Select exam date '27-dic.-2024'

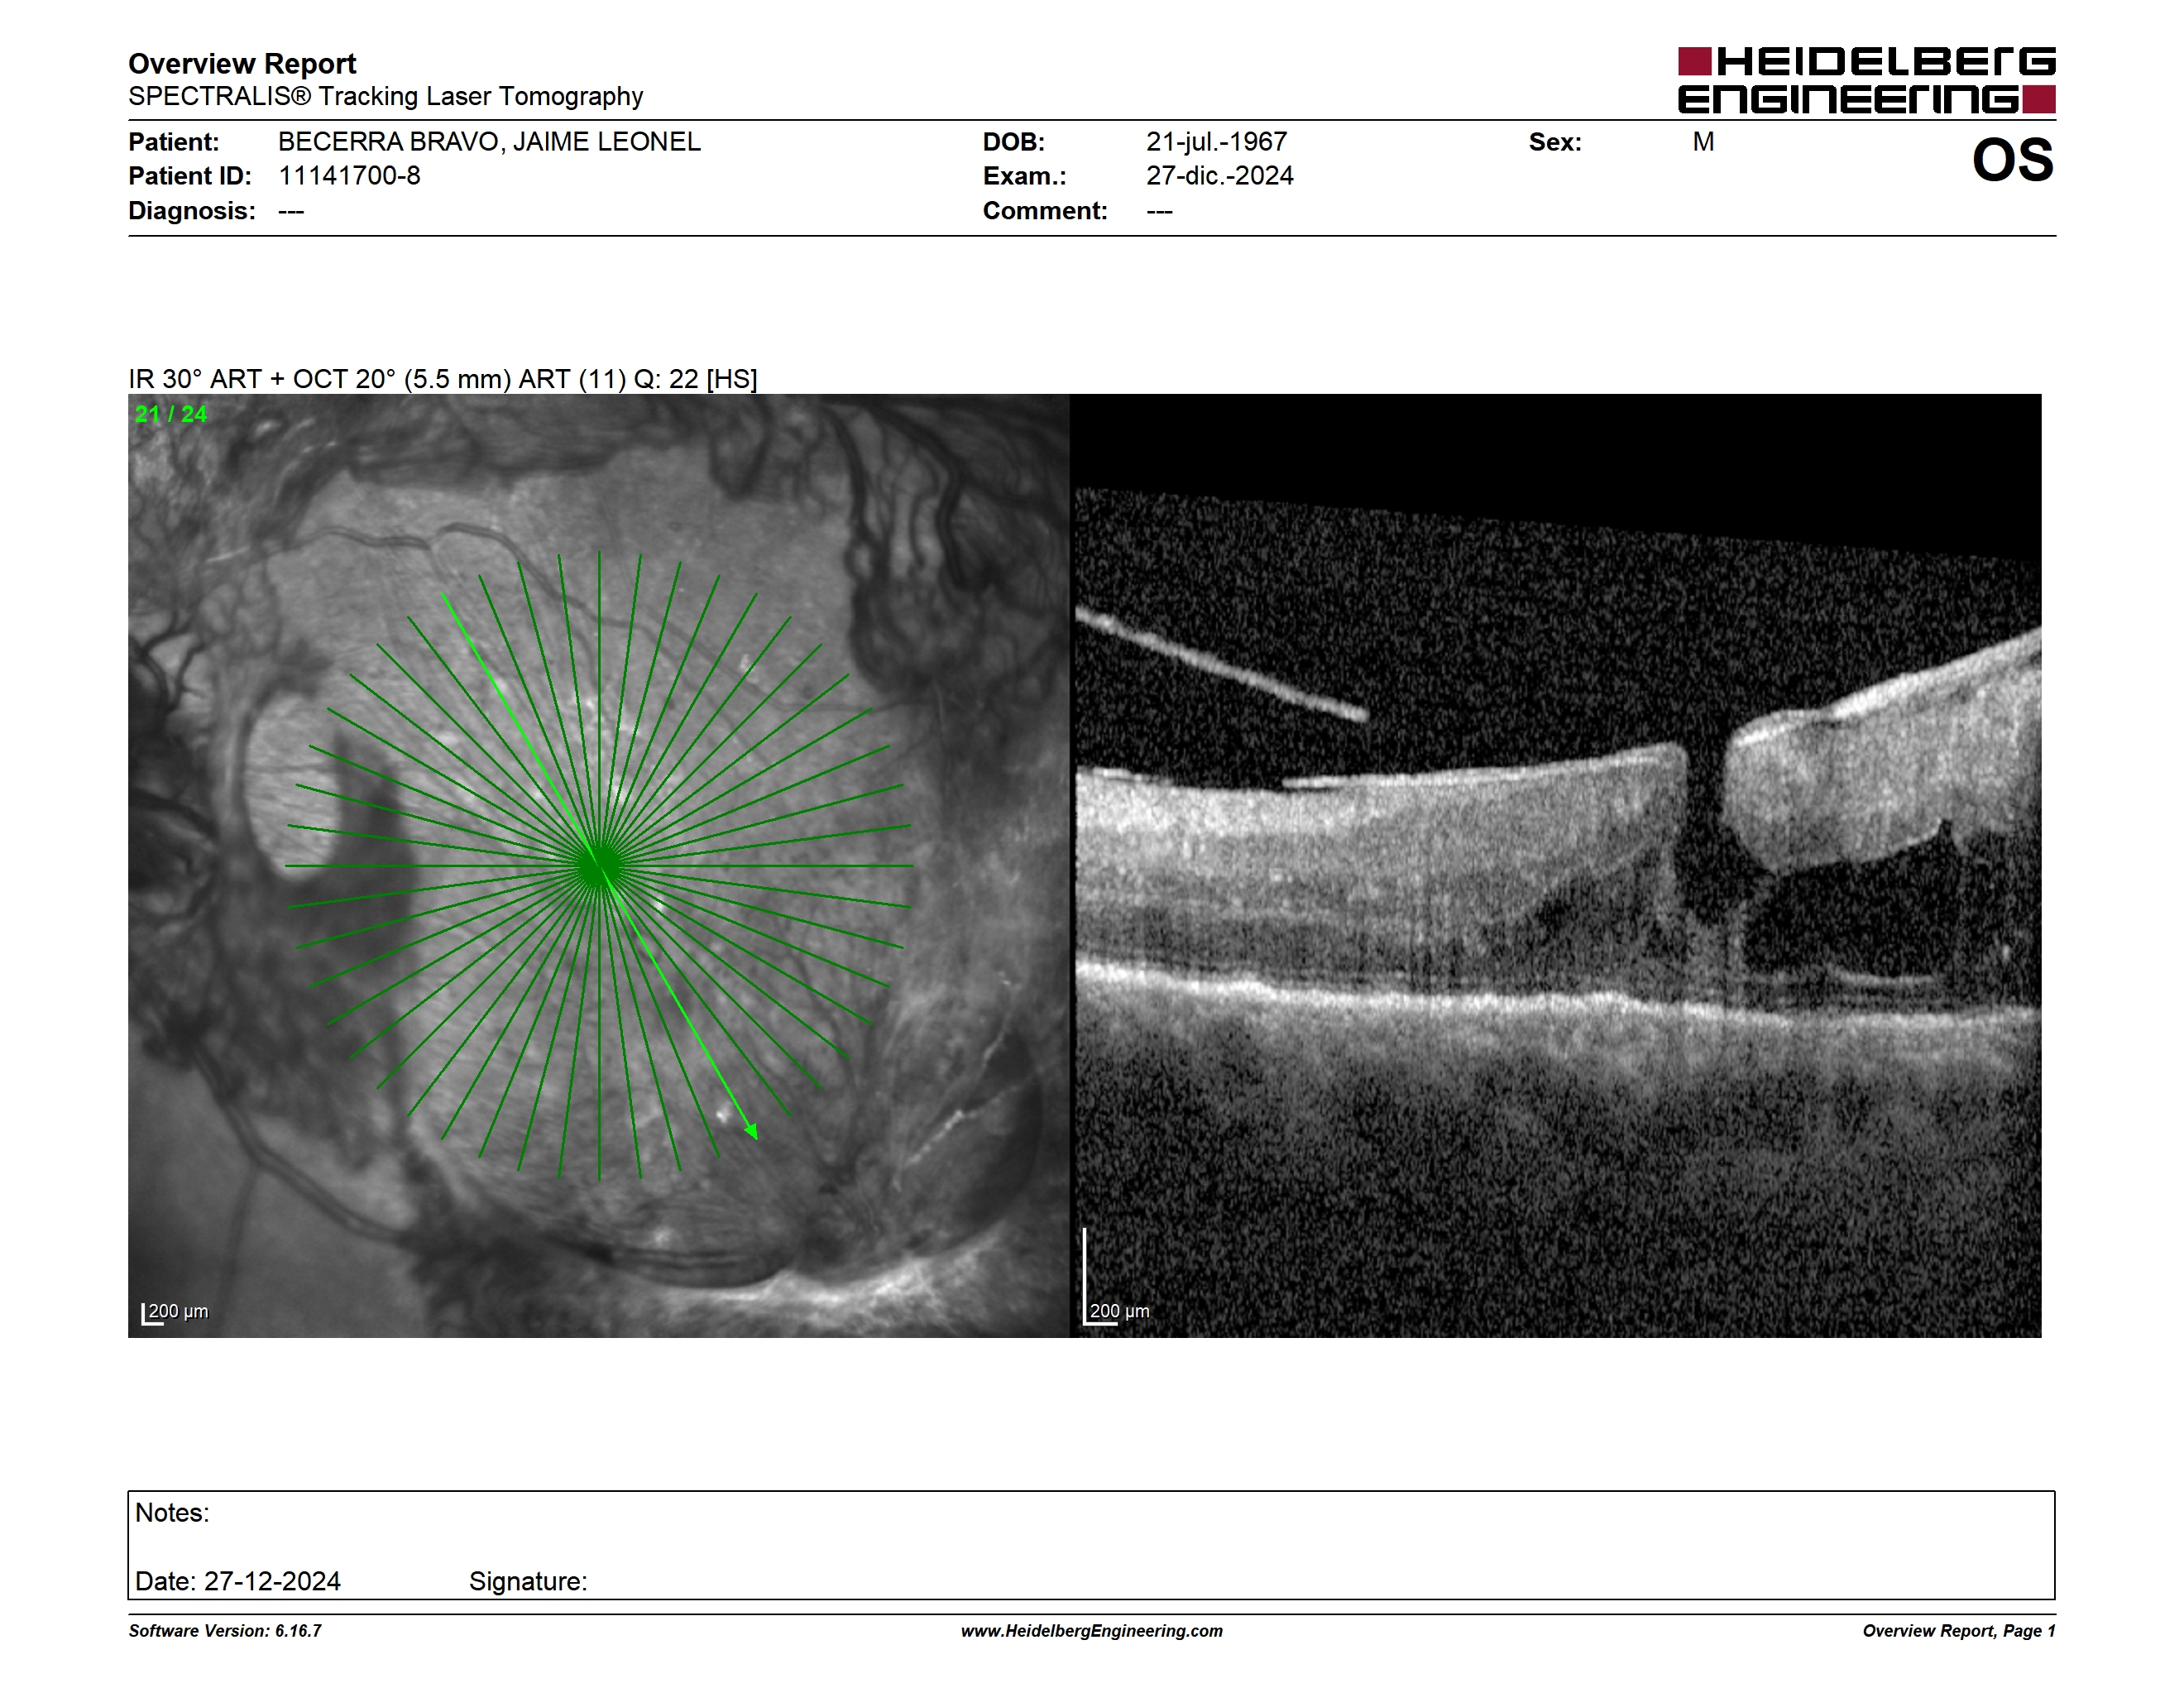point(1219,176)
